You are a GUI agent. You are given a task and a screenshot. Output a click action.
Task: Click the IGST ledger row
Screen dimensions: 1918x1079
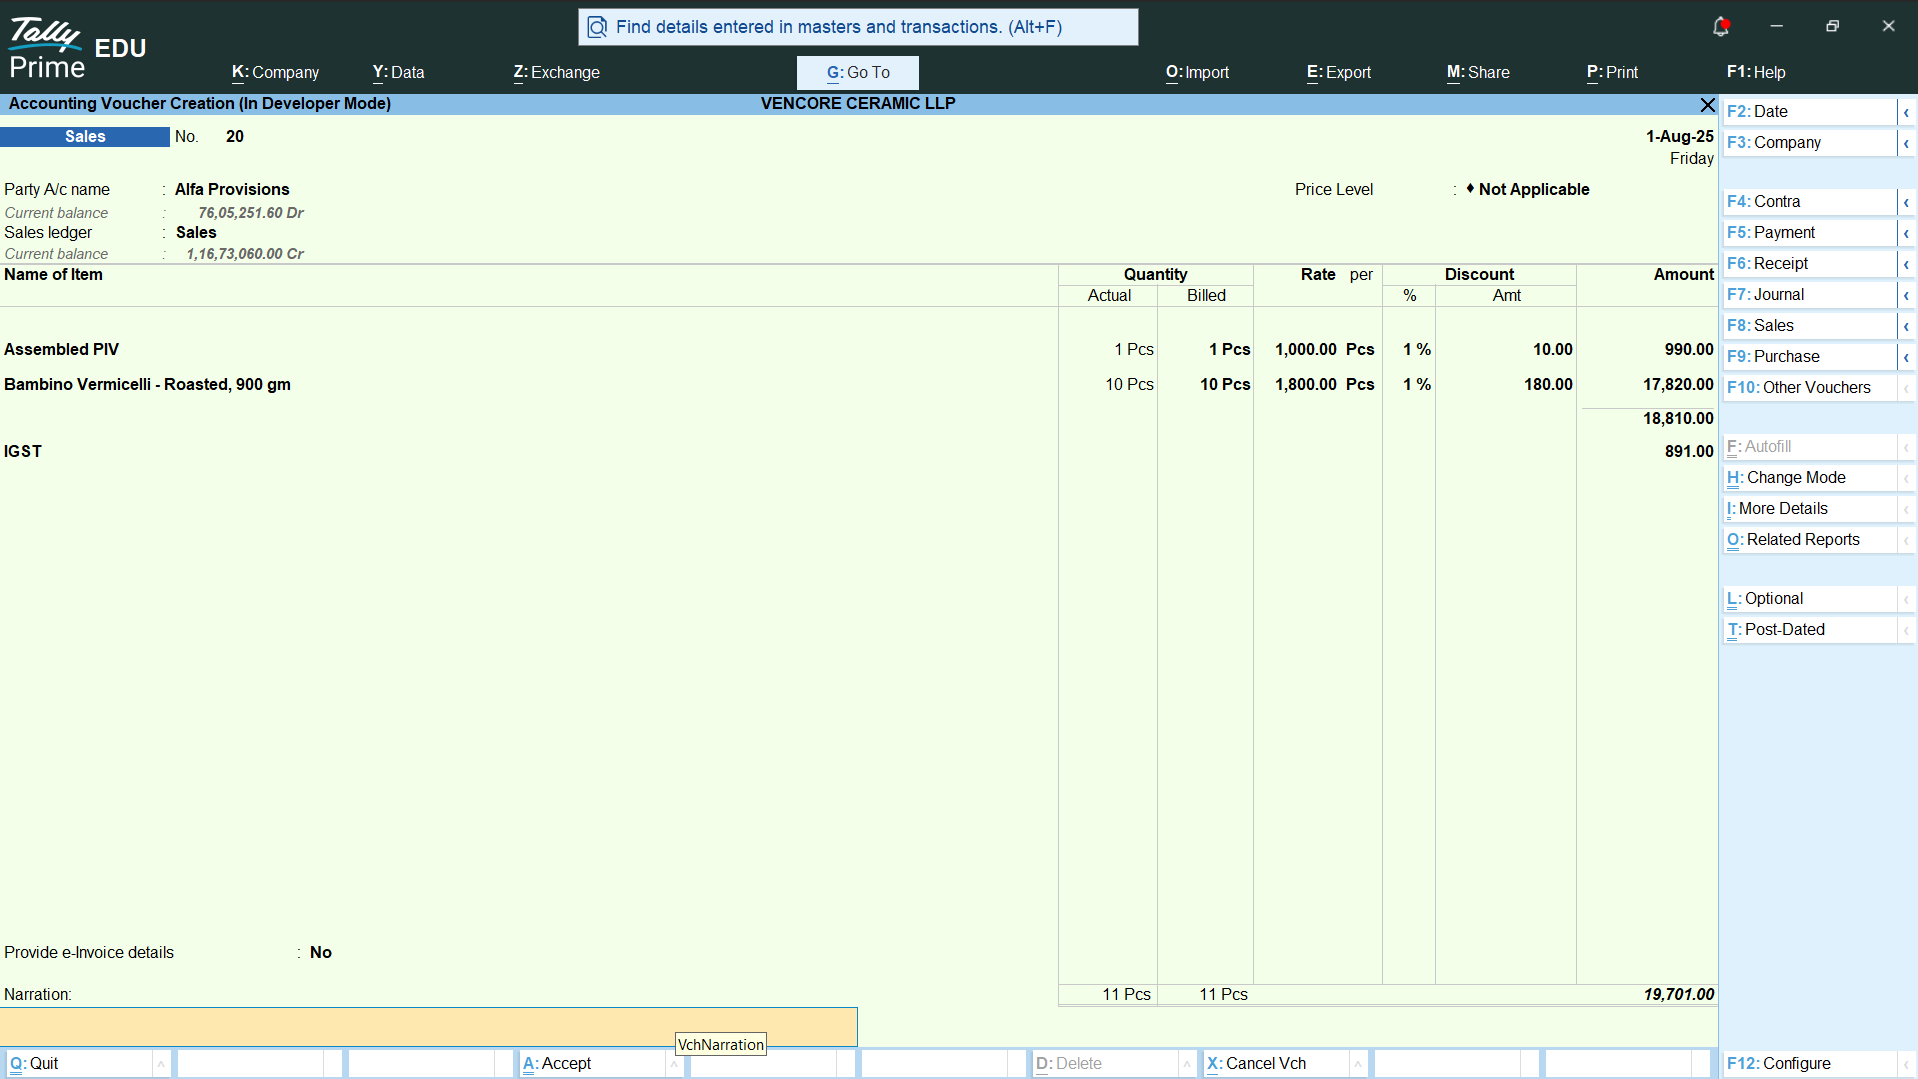tap(858, 452)
